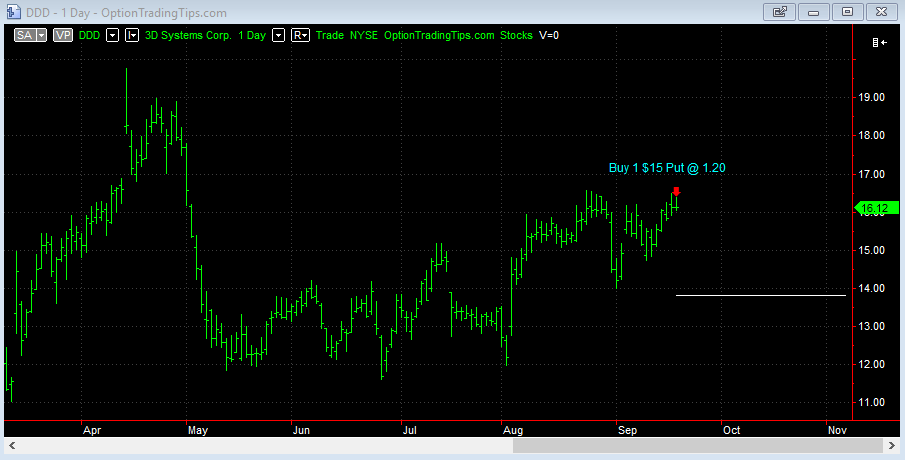Click the Stocks label
The image size is (905, 460).
pyautogui.click(x=517, y=35)
